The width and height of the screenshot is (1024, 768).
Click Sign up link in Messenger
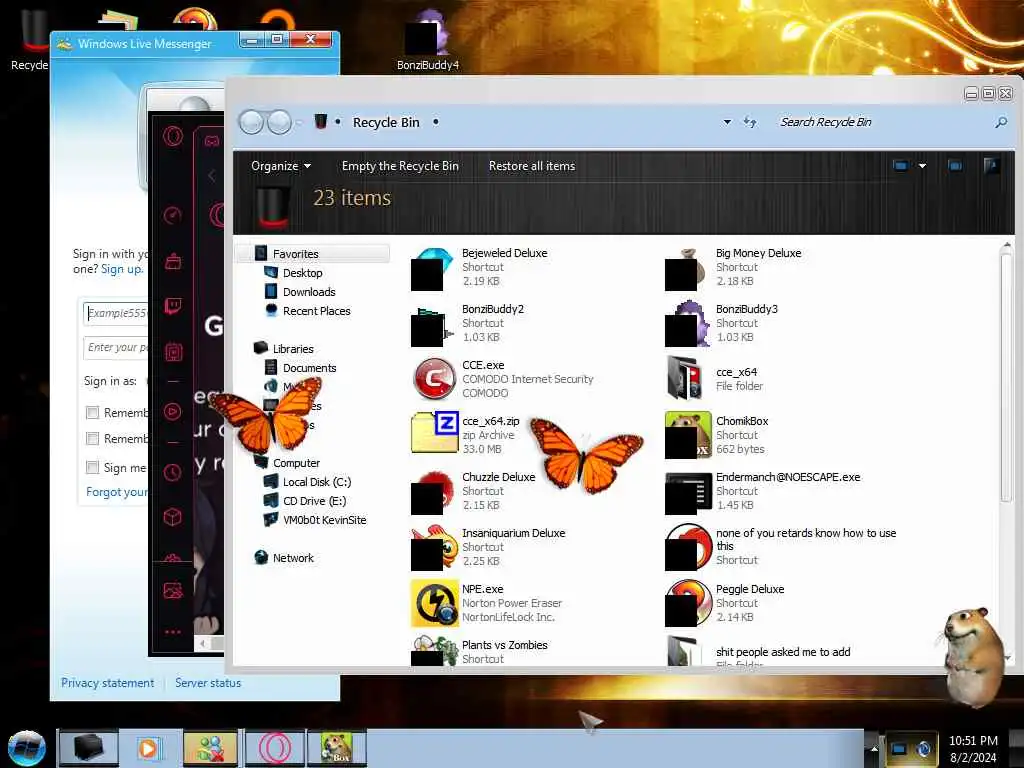click(x=121, y=268)
